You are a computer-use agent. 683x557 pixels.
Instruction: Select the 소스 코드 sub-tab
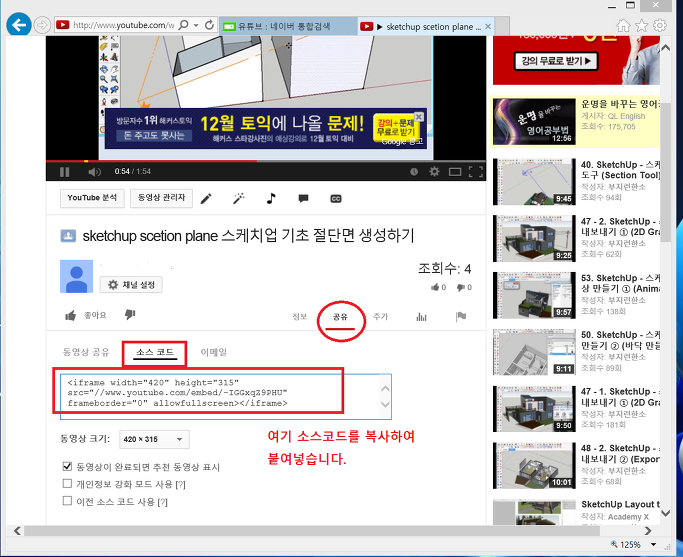point(155,352)
